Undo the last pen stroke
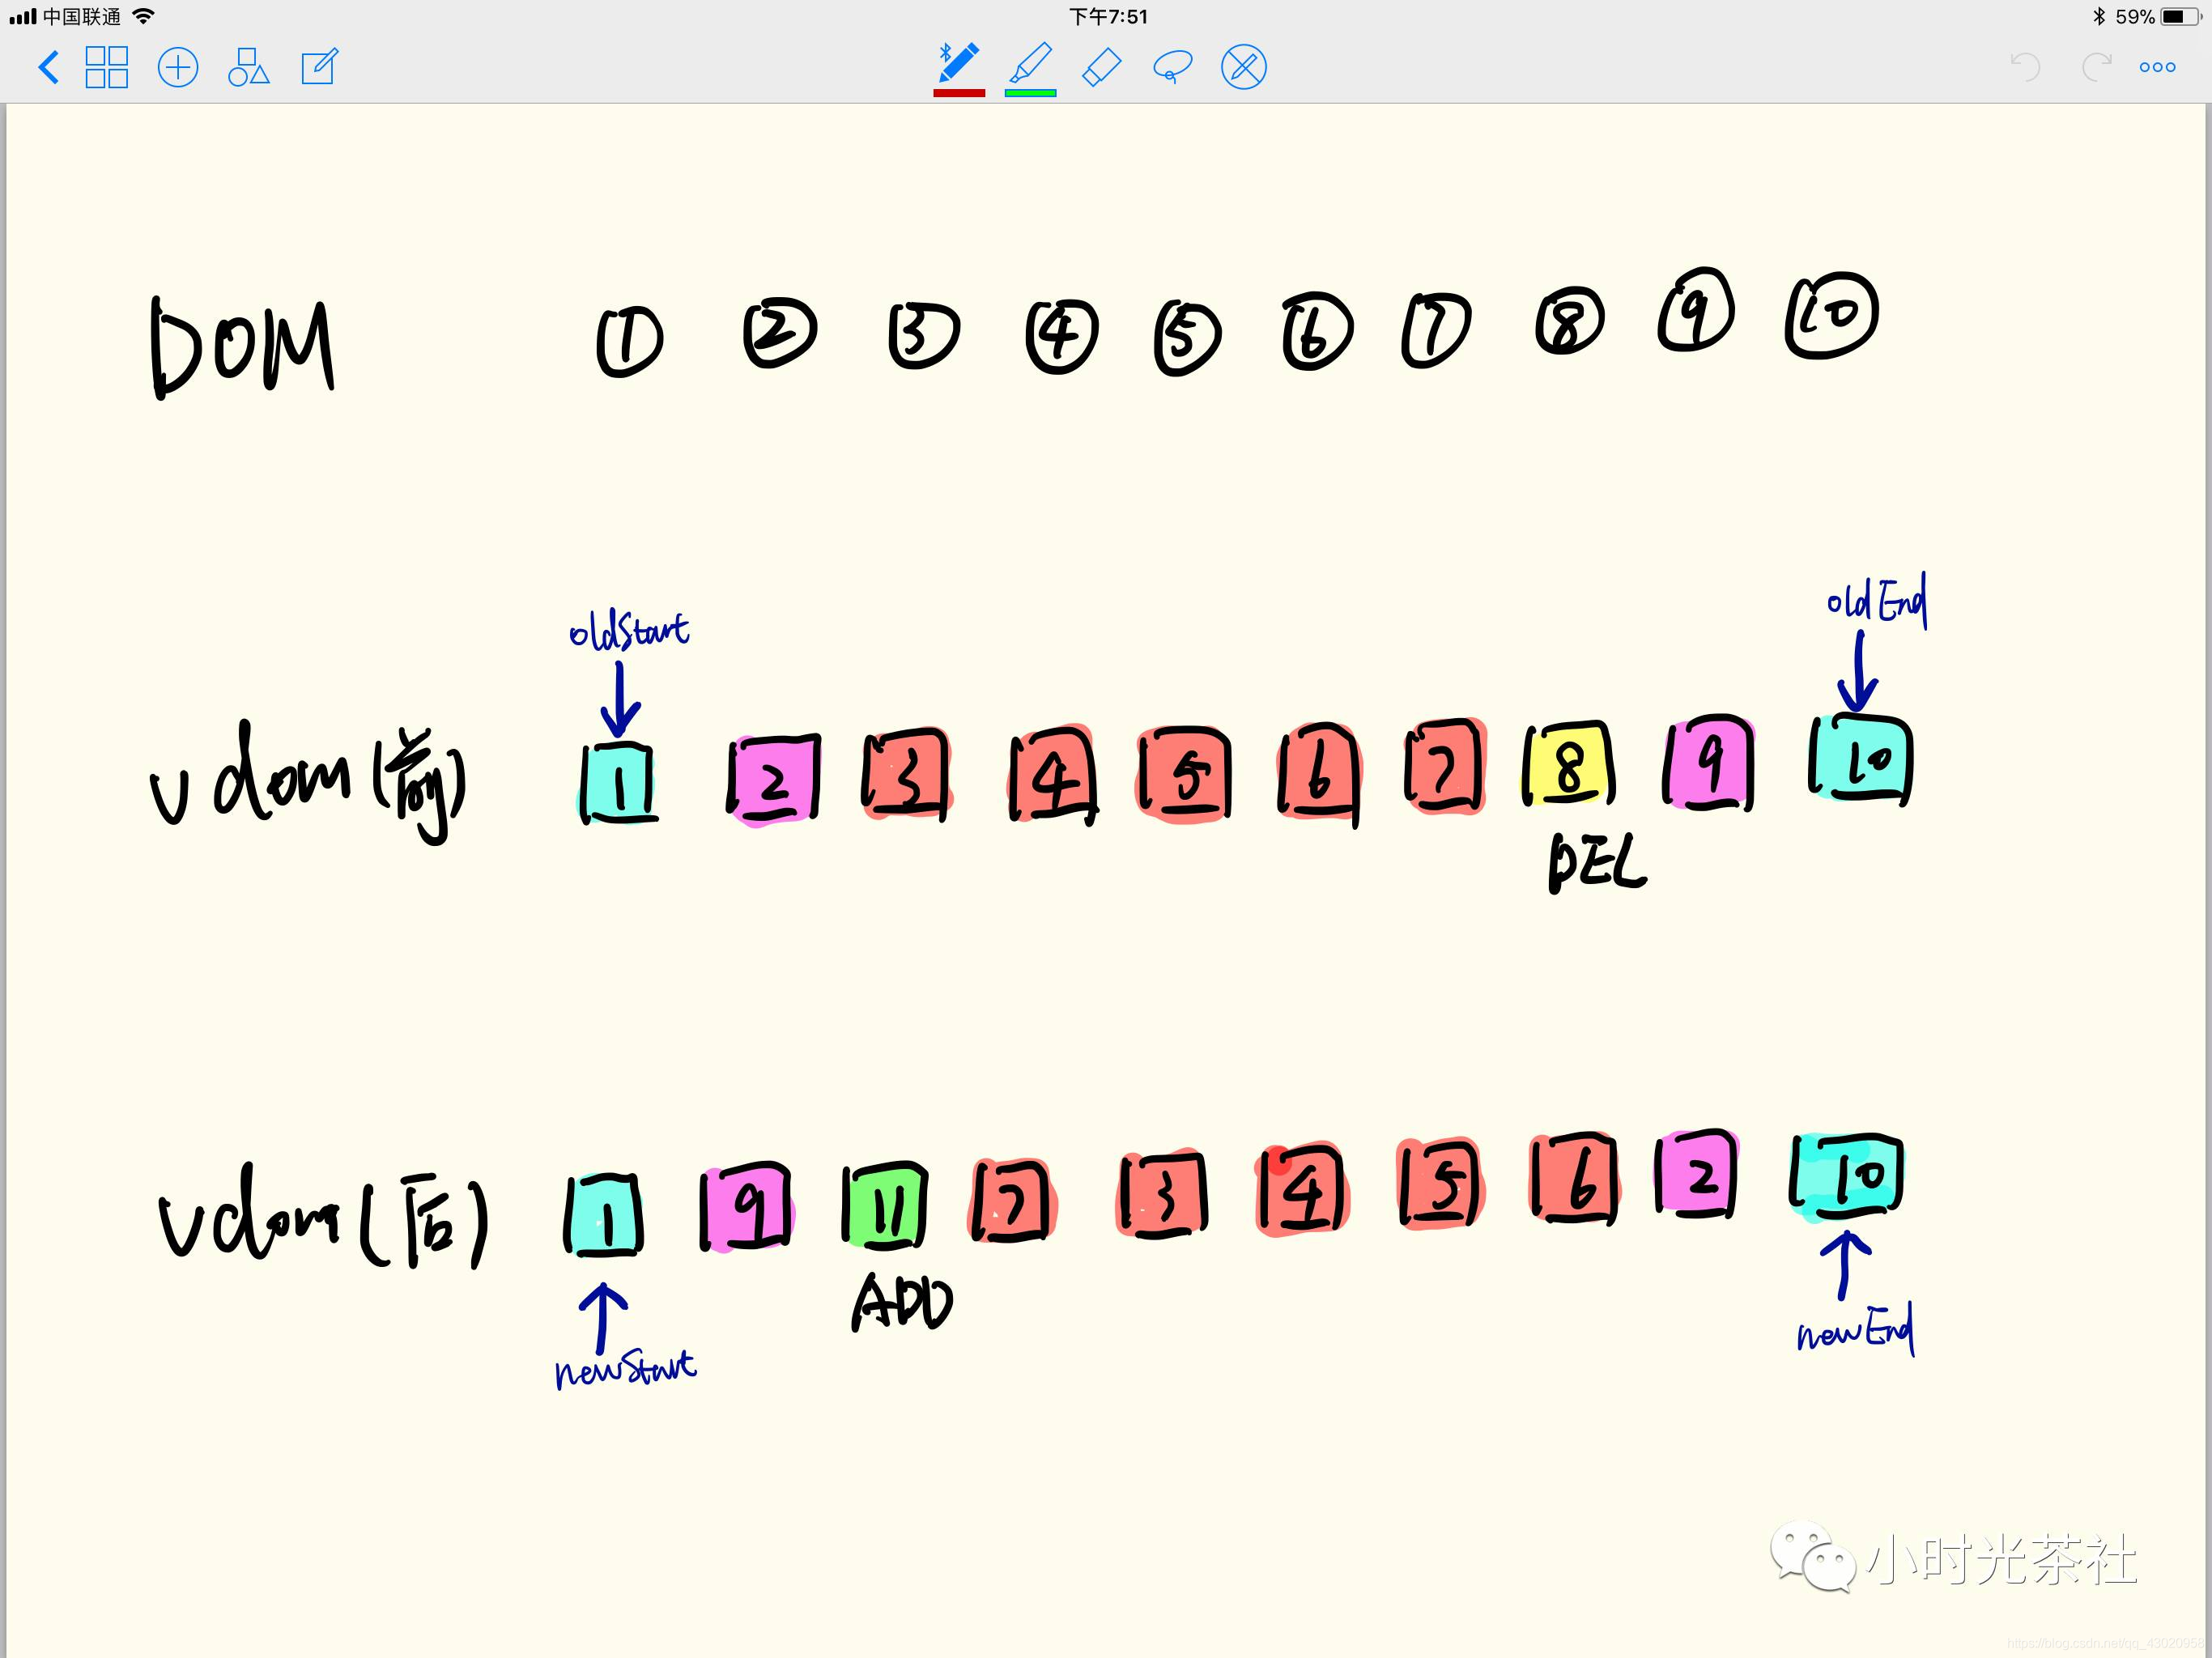 pos(2024,67)
